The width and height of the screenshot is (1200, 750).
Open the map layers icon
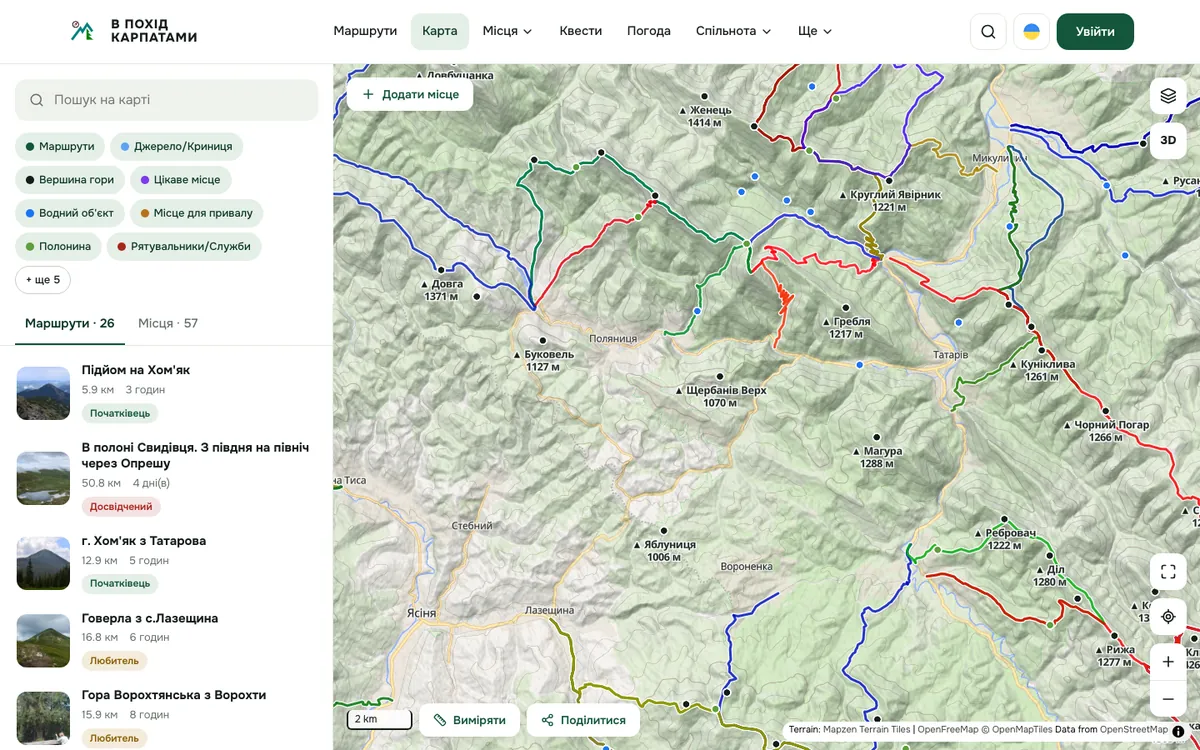click(x=1168, y=96)
